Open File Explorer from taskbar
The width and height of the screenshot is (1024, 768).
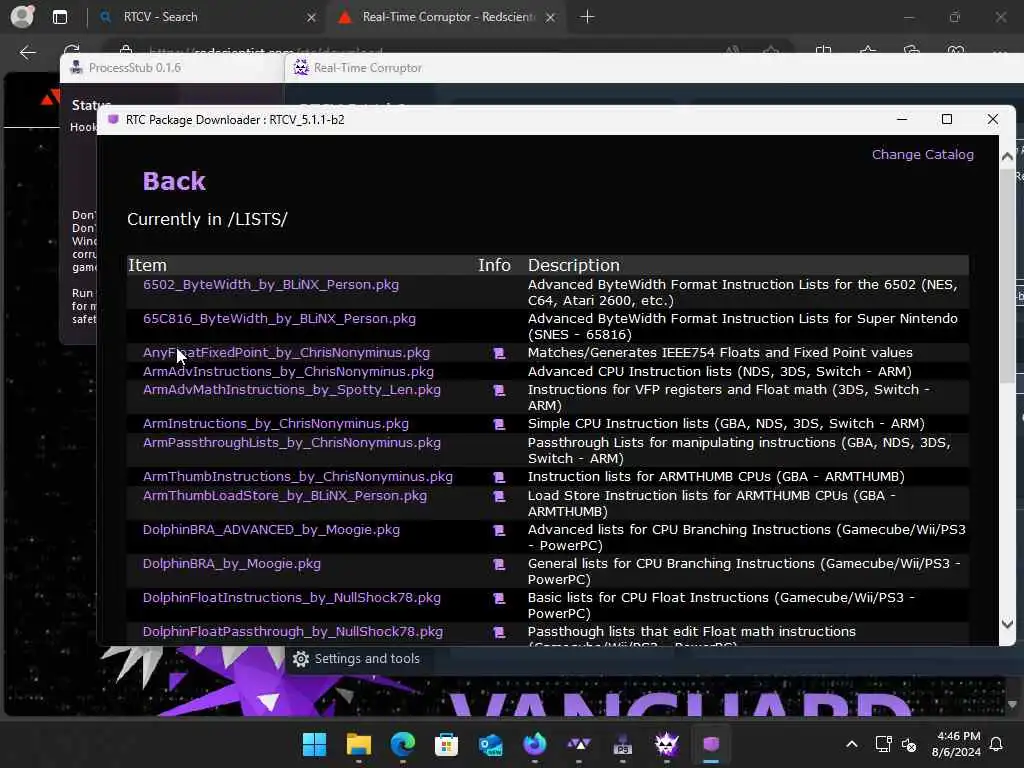(x=359, y=744)
